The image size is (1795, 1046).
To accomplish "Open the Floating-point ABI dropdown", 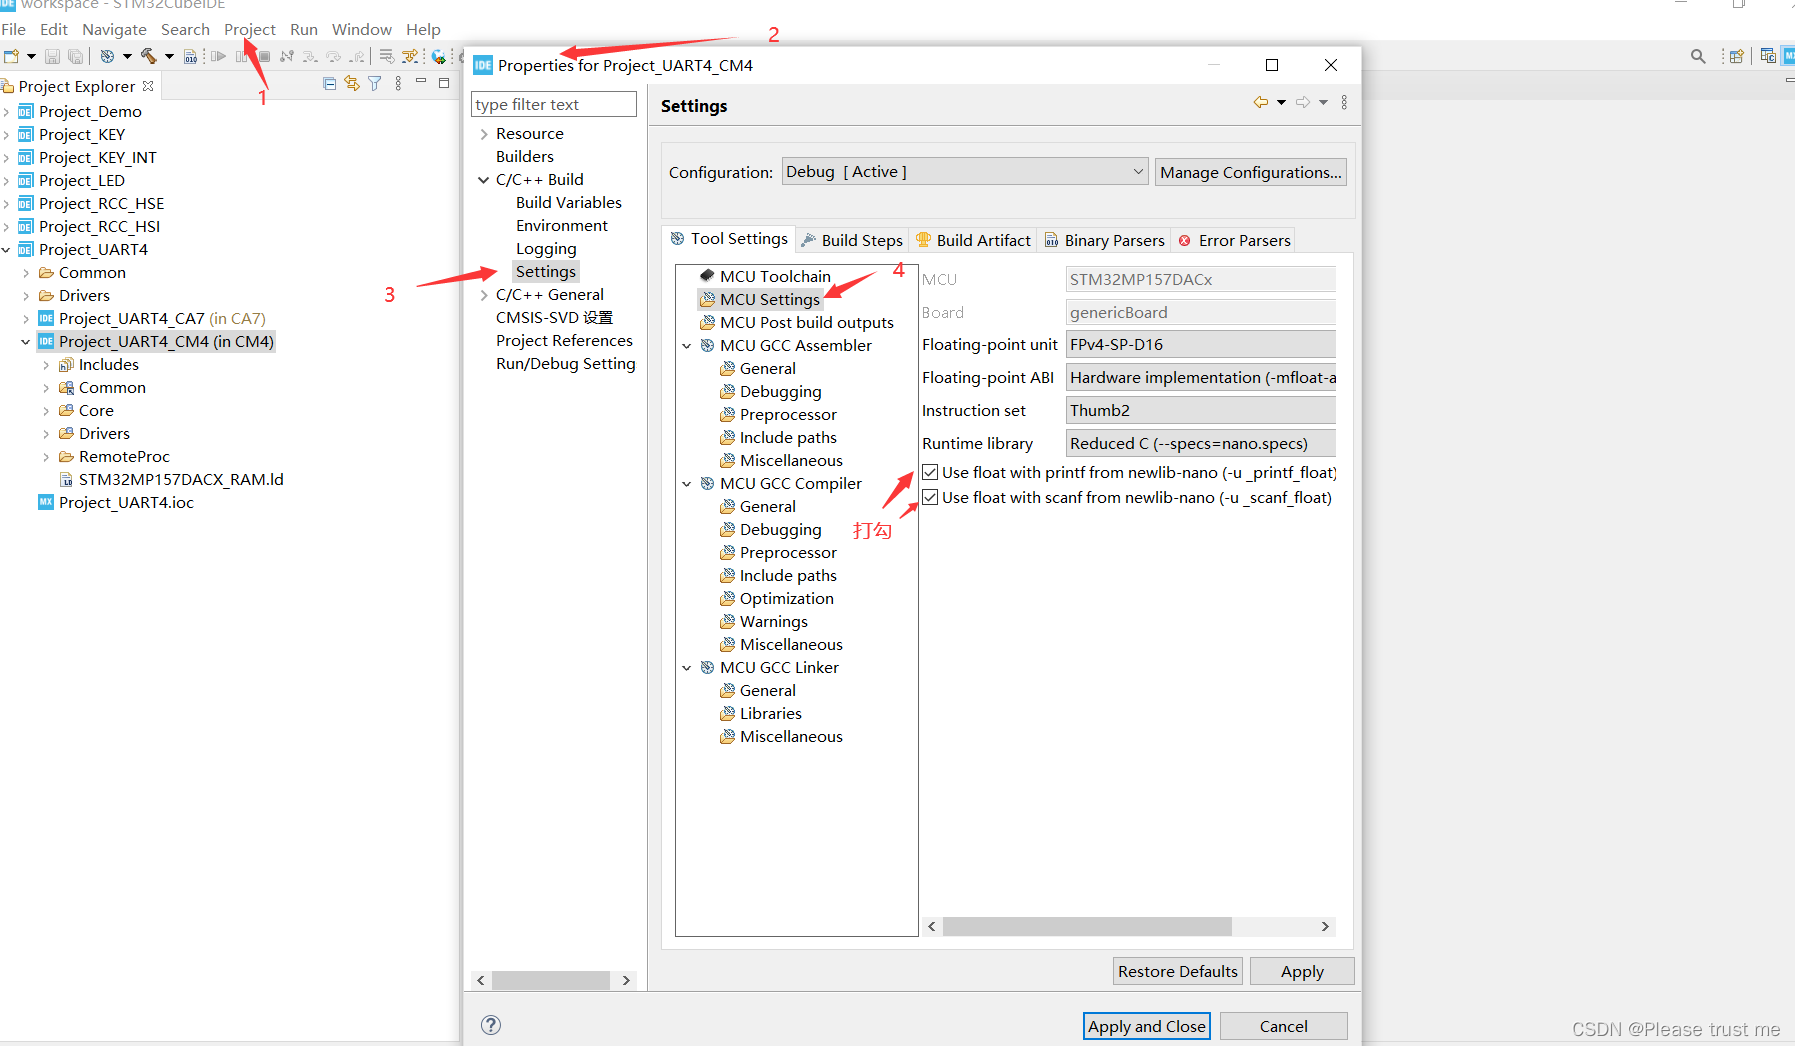I will 1201,377.
